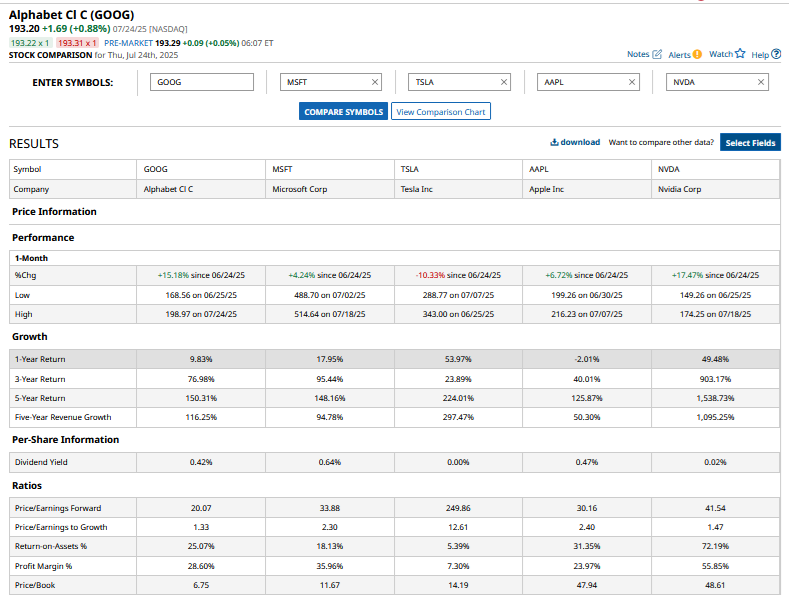Click the 1-Year Return row label
The width and height of the screenshot is (789, 600).
(40, 359)
